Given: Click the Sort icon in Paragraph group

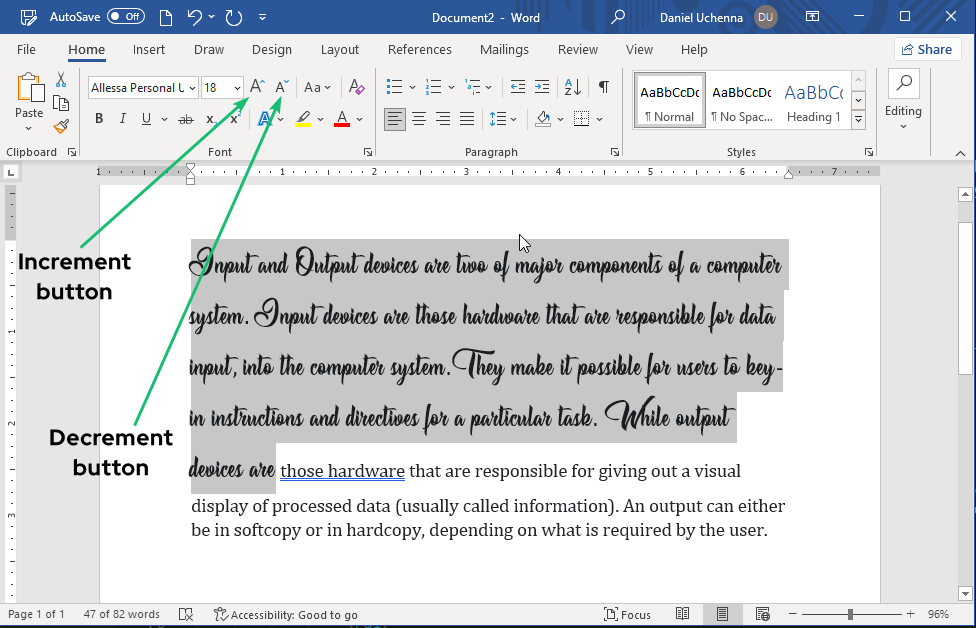Looking at the screenshot, I should pyautogui.click(x=571, y=87).
